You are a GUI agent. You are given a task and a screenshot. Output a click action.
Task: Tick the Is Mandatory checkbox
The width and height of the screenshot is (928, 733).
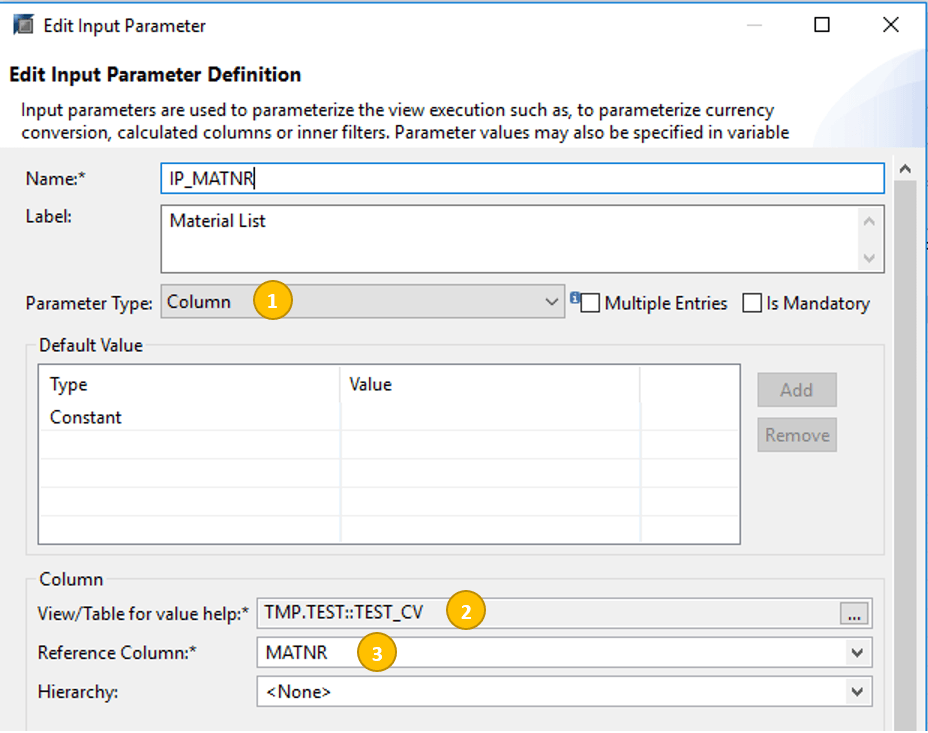752,303
